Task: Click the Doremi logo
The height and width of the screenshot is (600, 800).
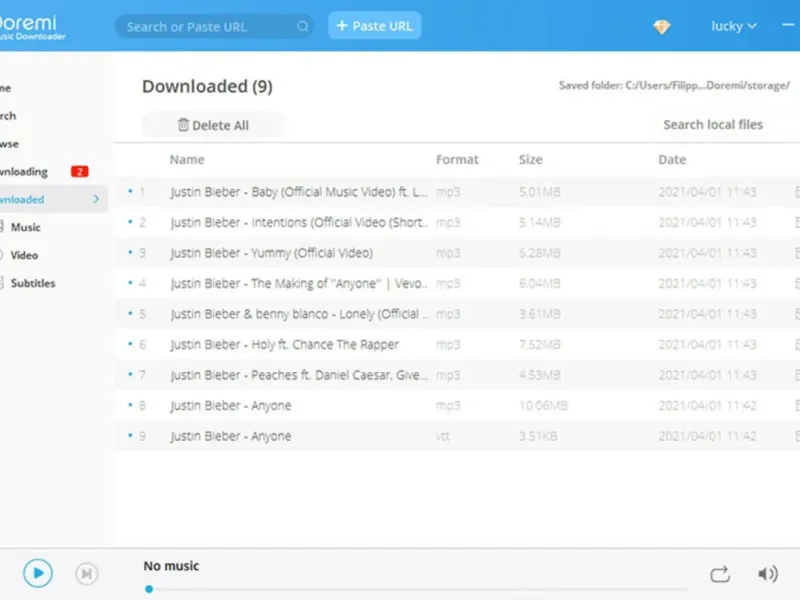Action: pos(31,27)
